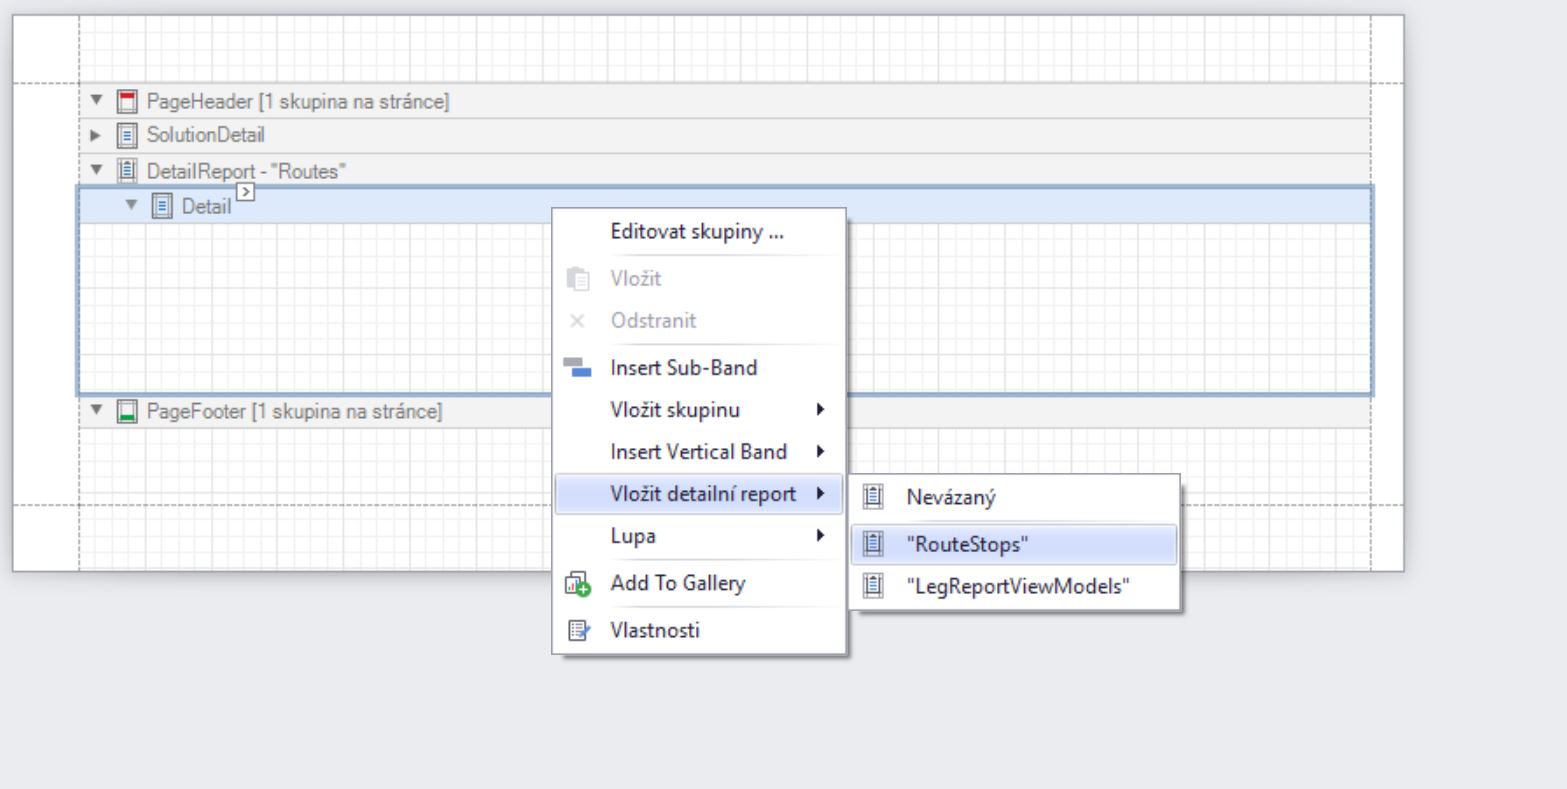Collapse the PageHeader band triangle
This screenshot has height=789, width=1567.
(x=96, y=100)
